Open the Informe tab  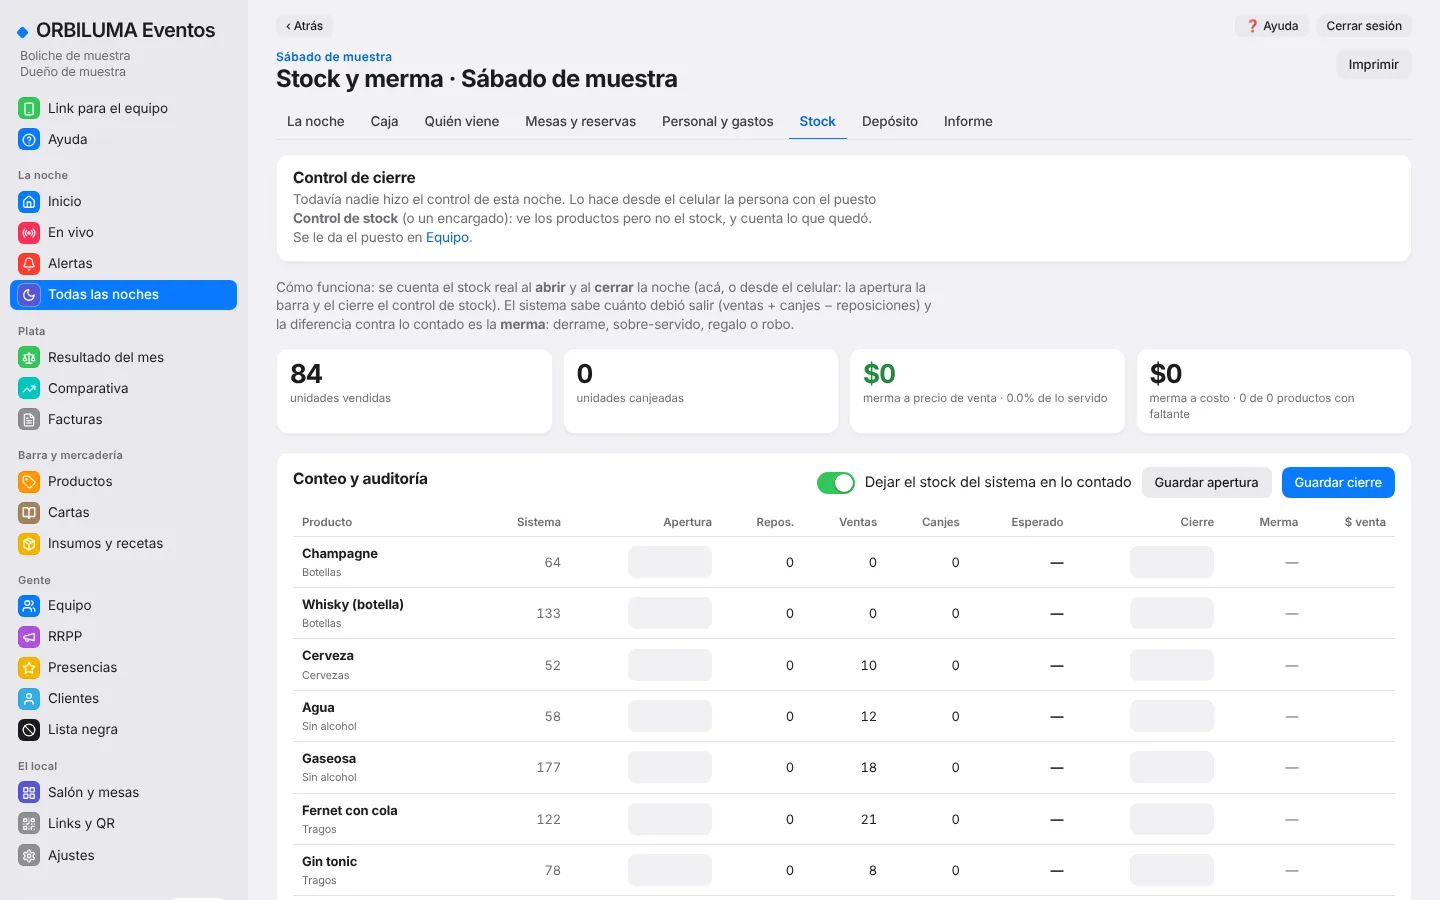[x=968, y=121]
